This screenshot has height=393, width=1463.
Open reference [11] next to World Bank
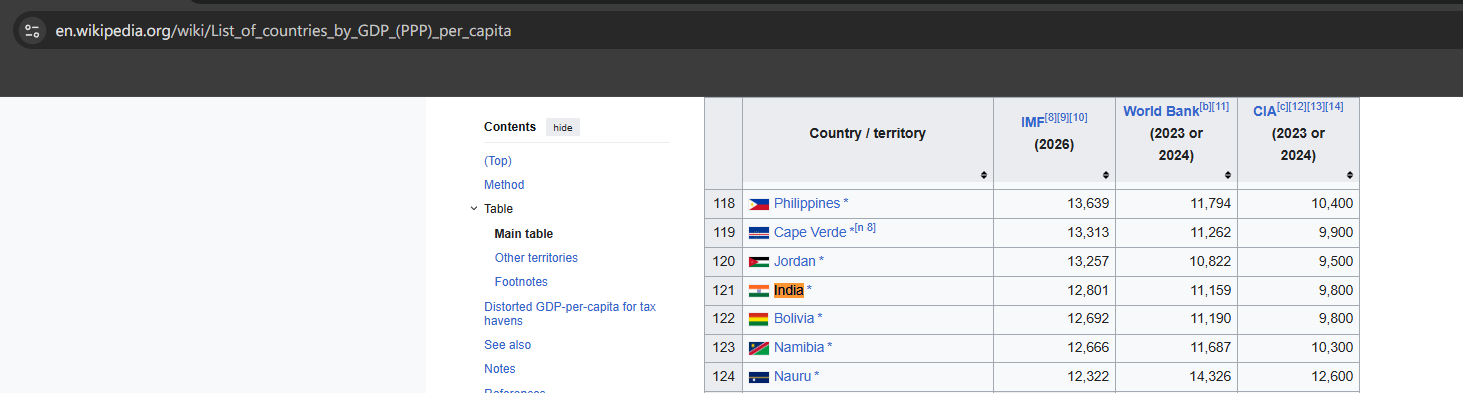(1220, 106)
